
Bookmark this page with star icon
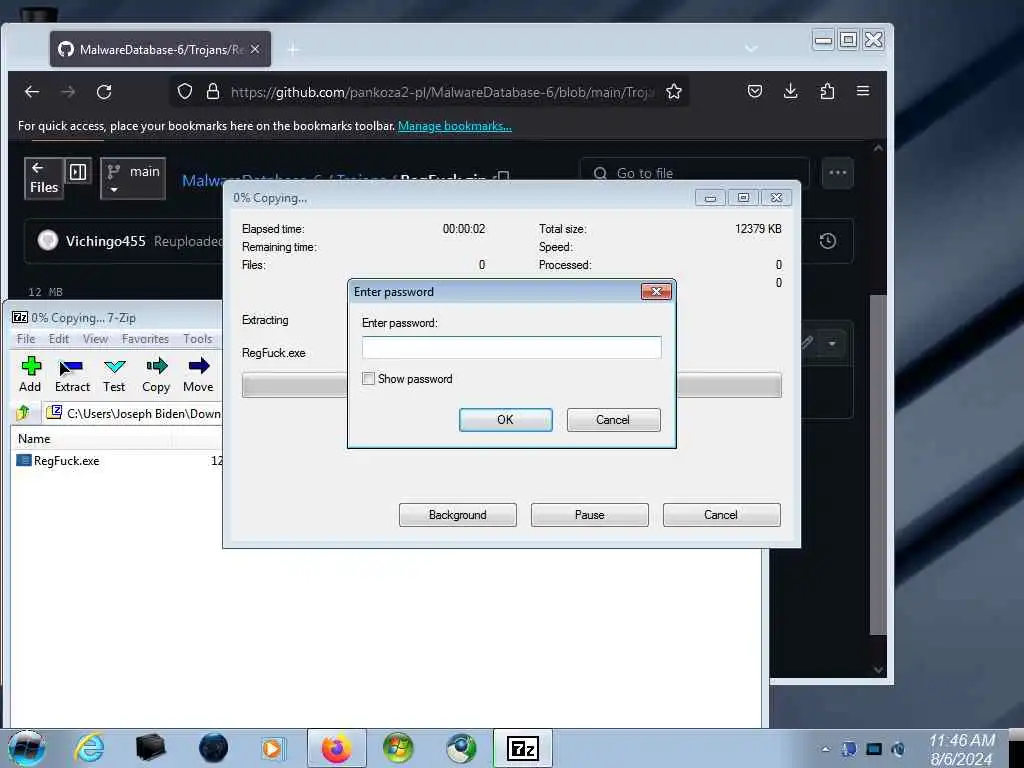click(674, 91)
